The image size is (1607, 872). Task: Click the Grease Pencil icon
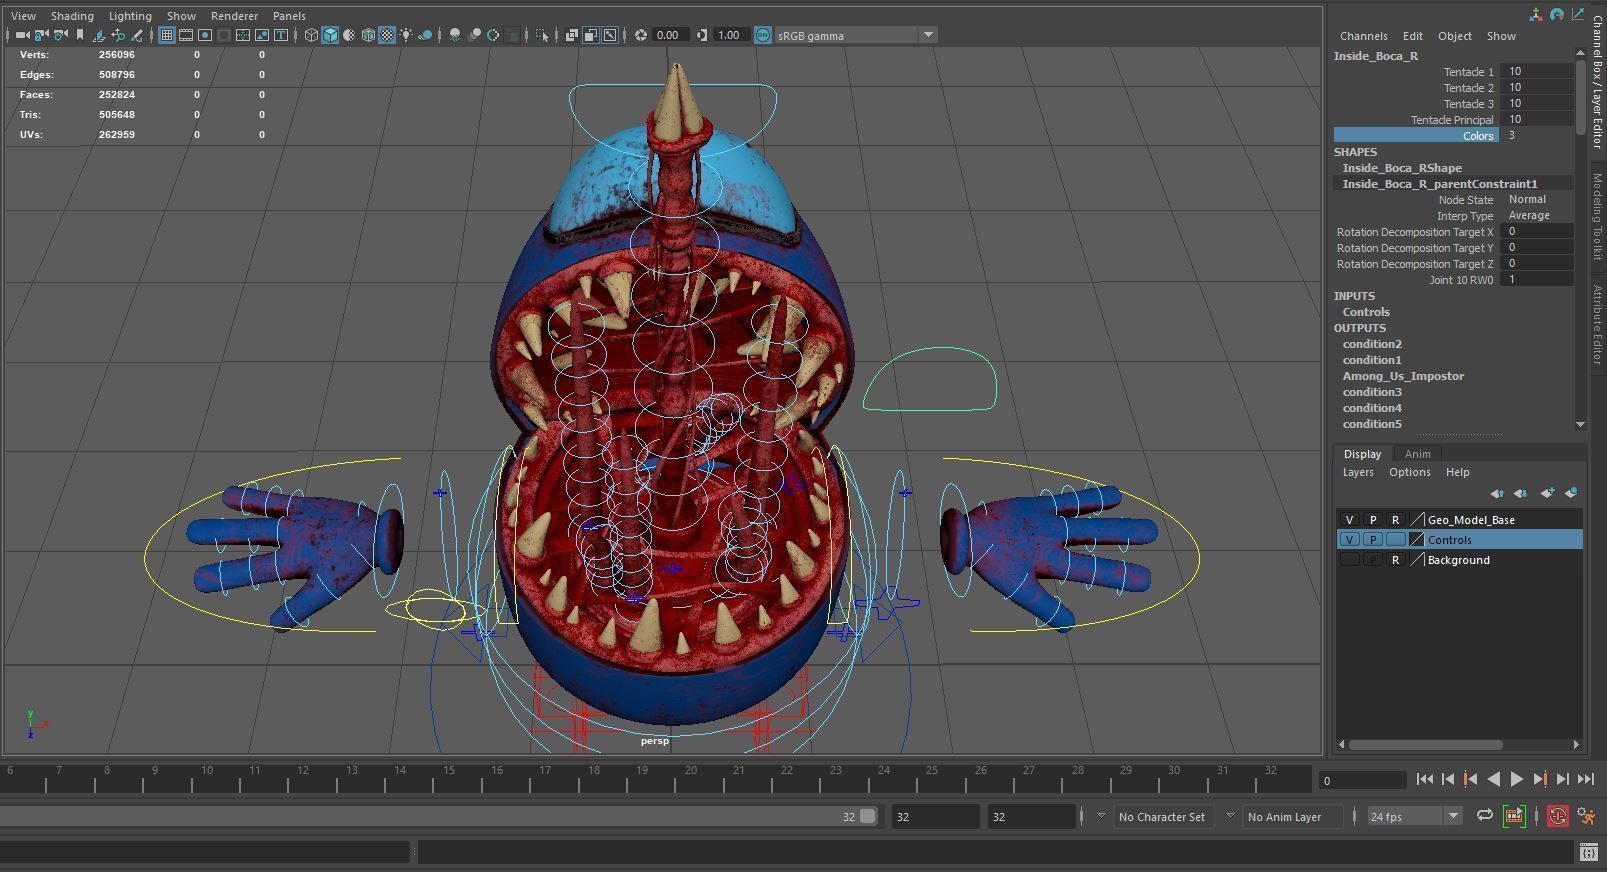136,35
